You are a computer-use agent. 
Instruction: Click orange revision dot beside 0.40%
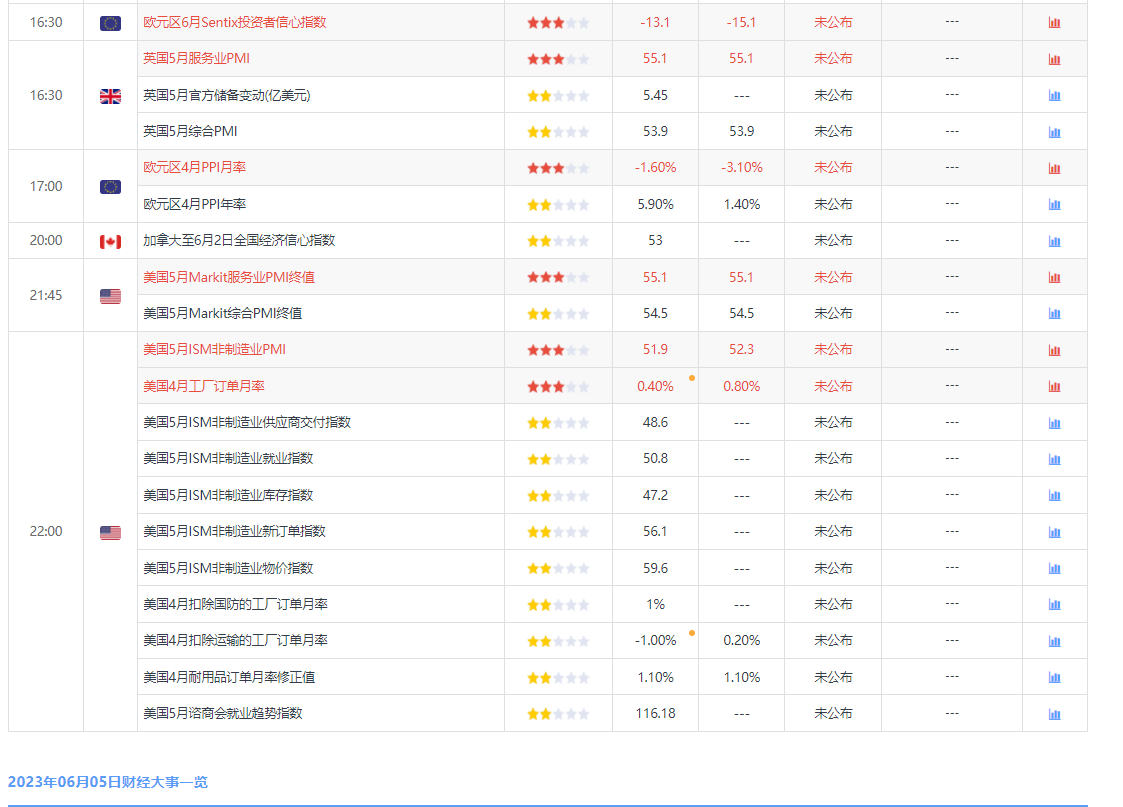click(x=692, y=377)
